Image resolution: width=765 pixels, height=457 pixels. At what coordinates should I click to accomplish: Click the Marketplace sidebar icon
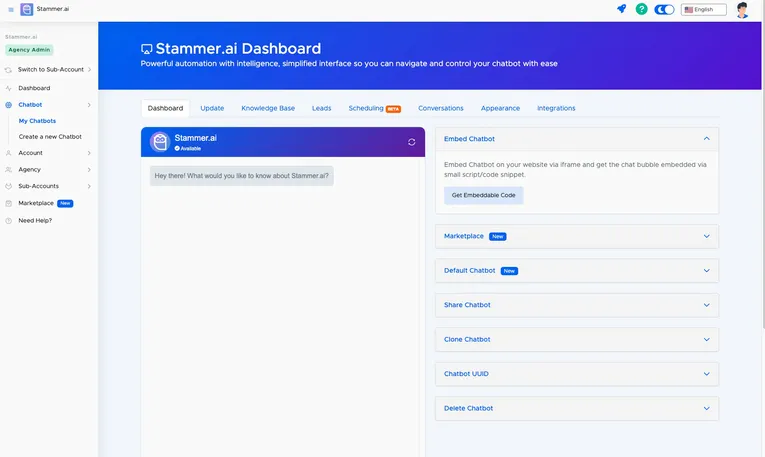8,203
